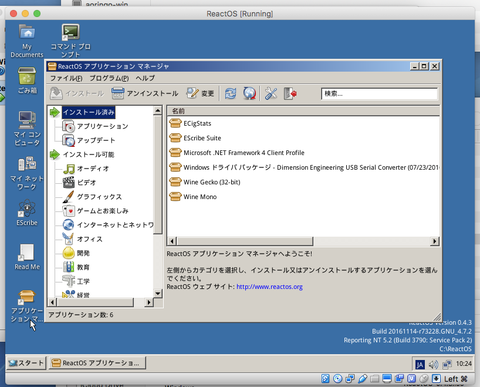Viewport: 480px width, 387px height.
Task: Open settings via wrench and screwdriver icon
Action: pos(271,94)
